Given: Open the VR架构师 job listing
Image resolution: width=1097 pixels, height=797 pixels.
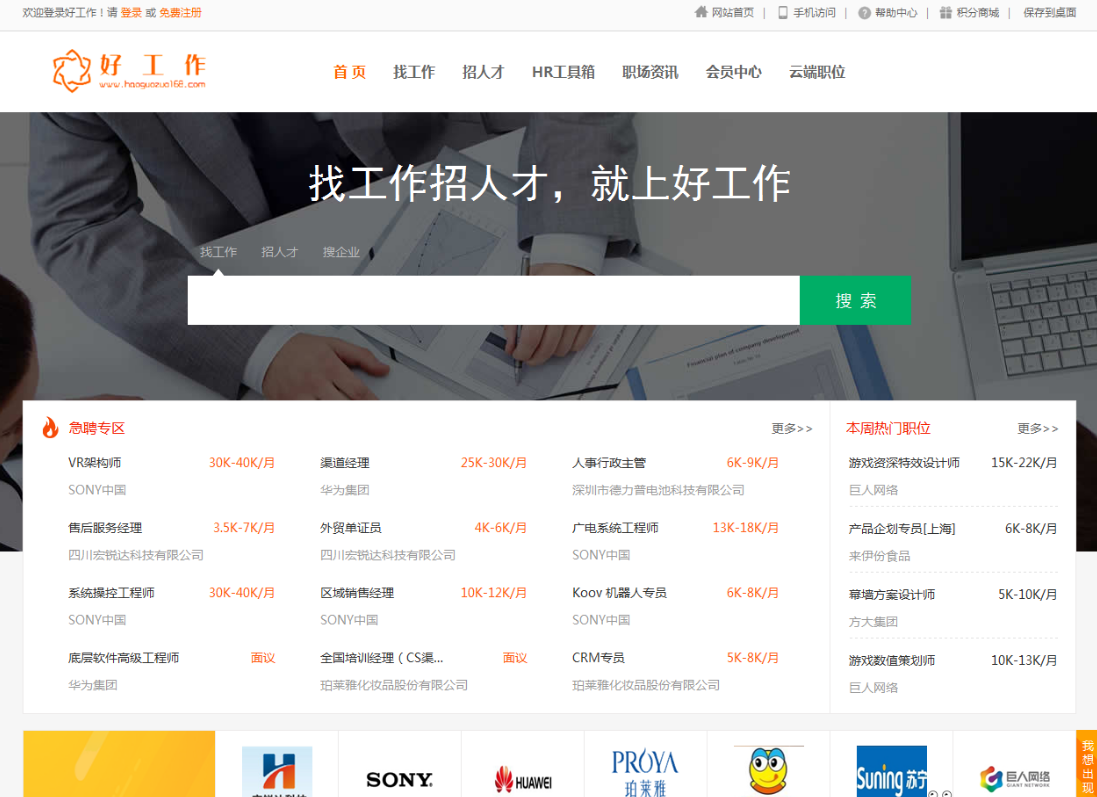Looking at the screenshot, I should (x=95, y=463).
